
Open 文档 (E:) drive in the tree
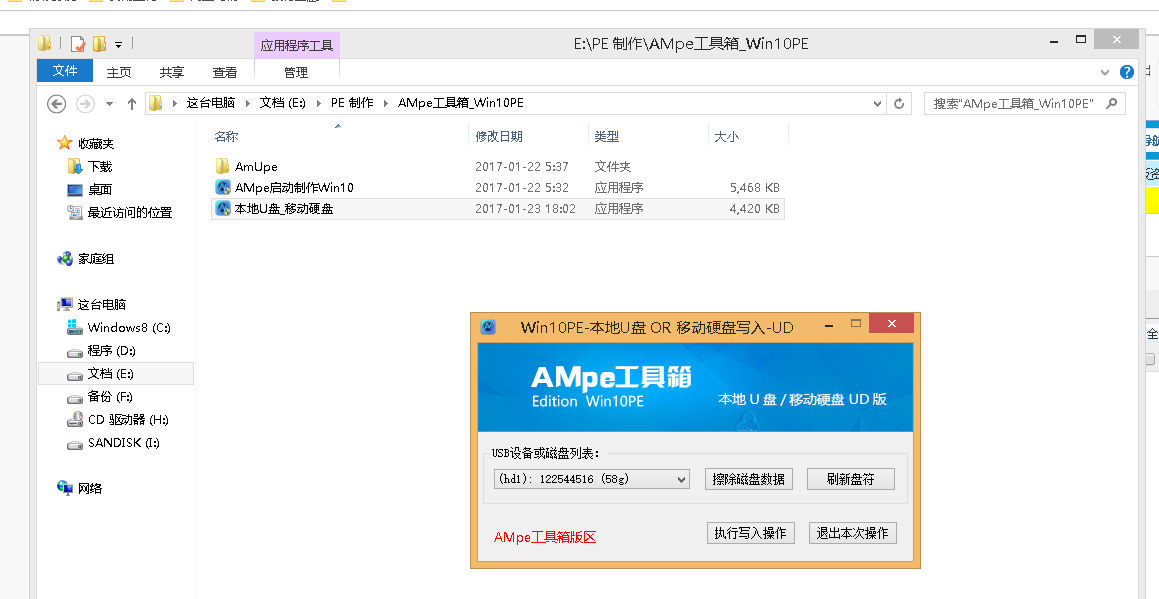111,373
